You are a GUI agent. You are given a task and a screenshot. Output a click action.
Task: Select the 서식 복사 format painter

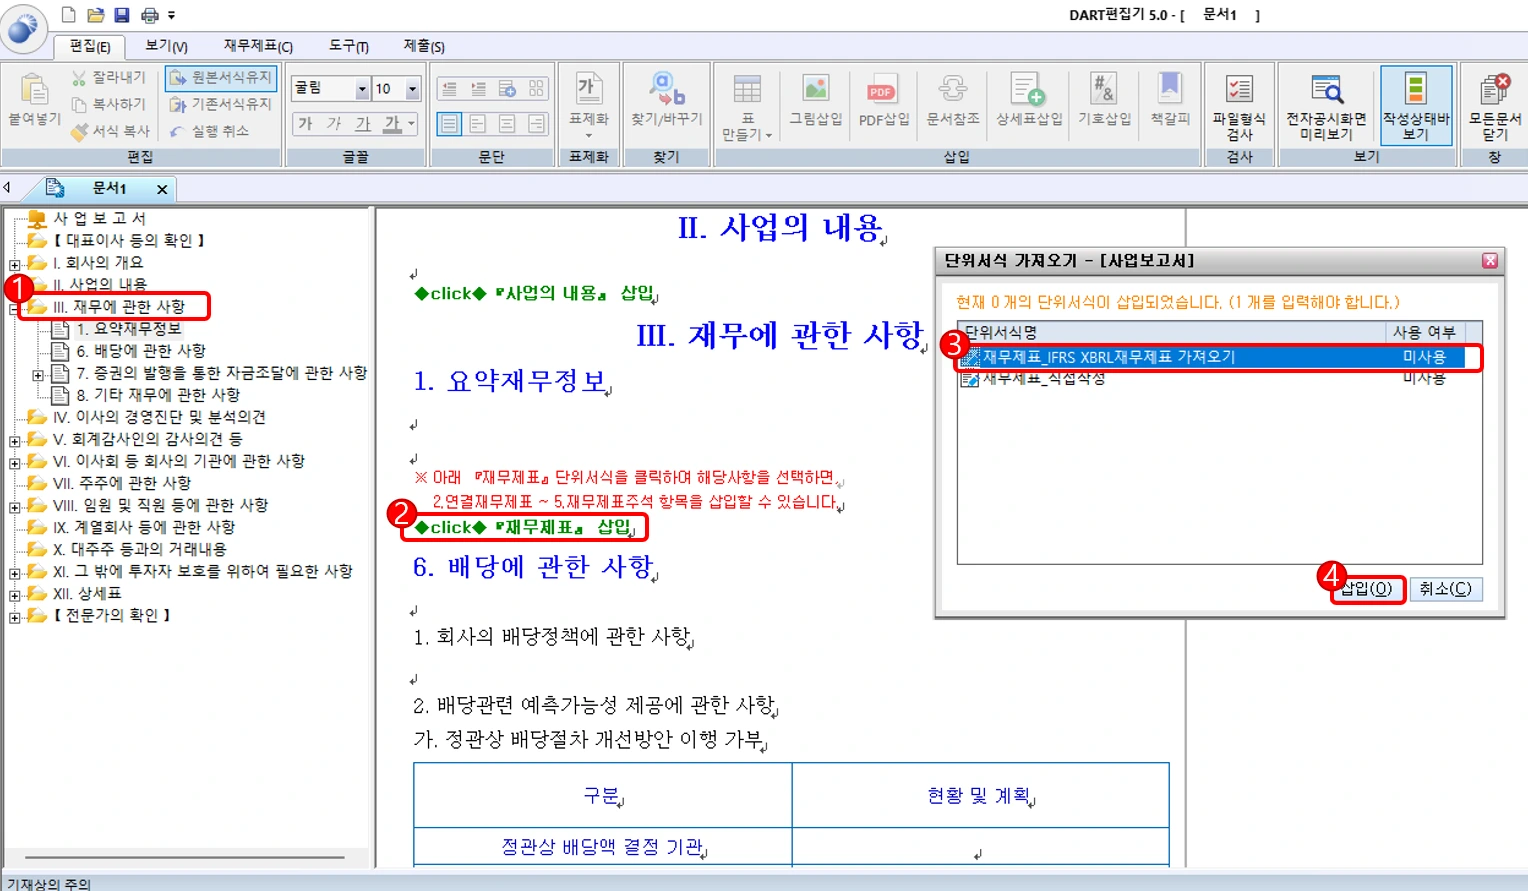click(x=111, y=131)
